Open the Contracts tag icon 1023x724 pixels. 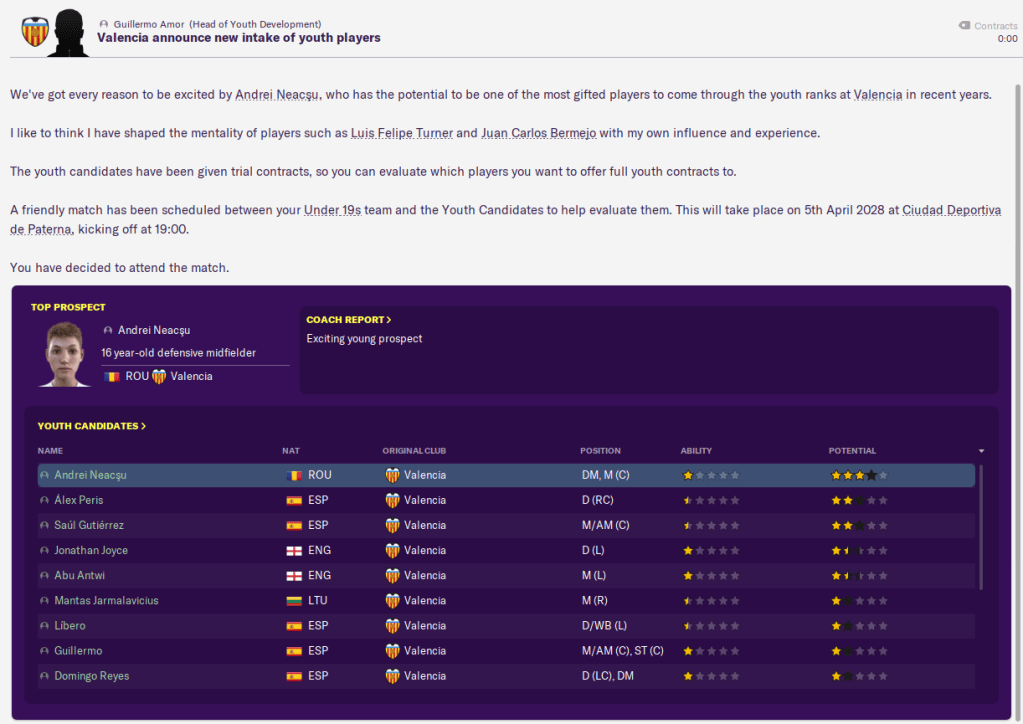(964, 26)
